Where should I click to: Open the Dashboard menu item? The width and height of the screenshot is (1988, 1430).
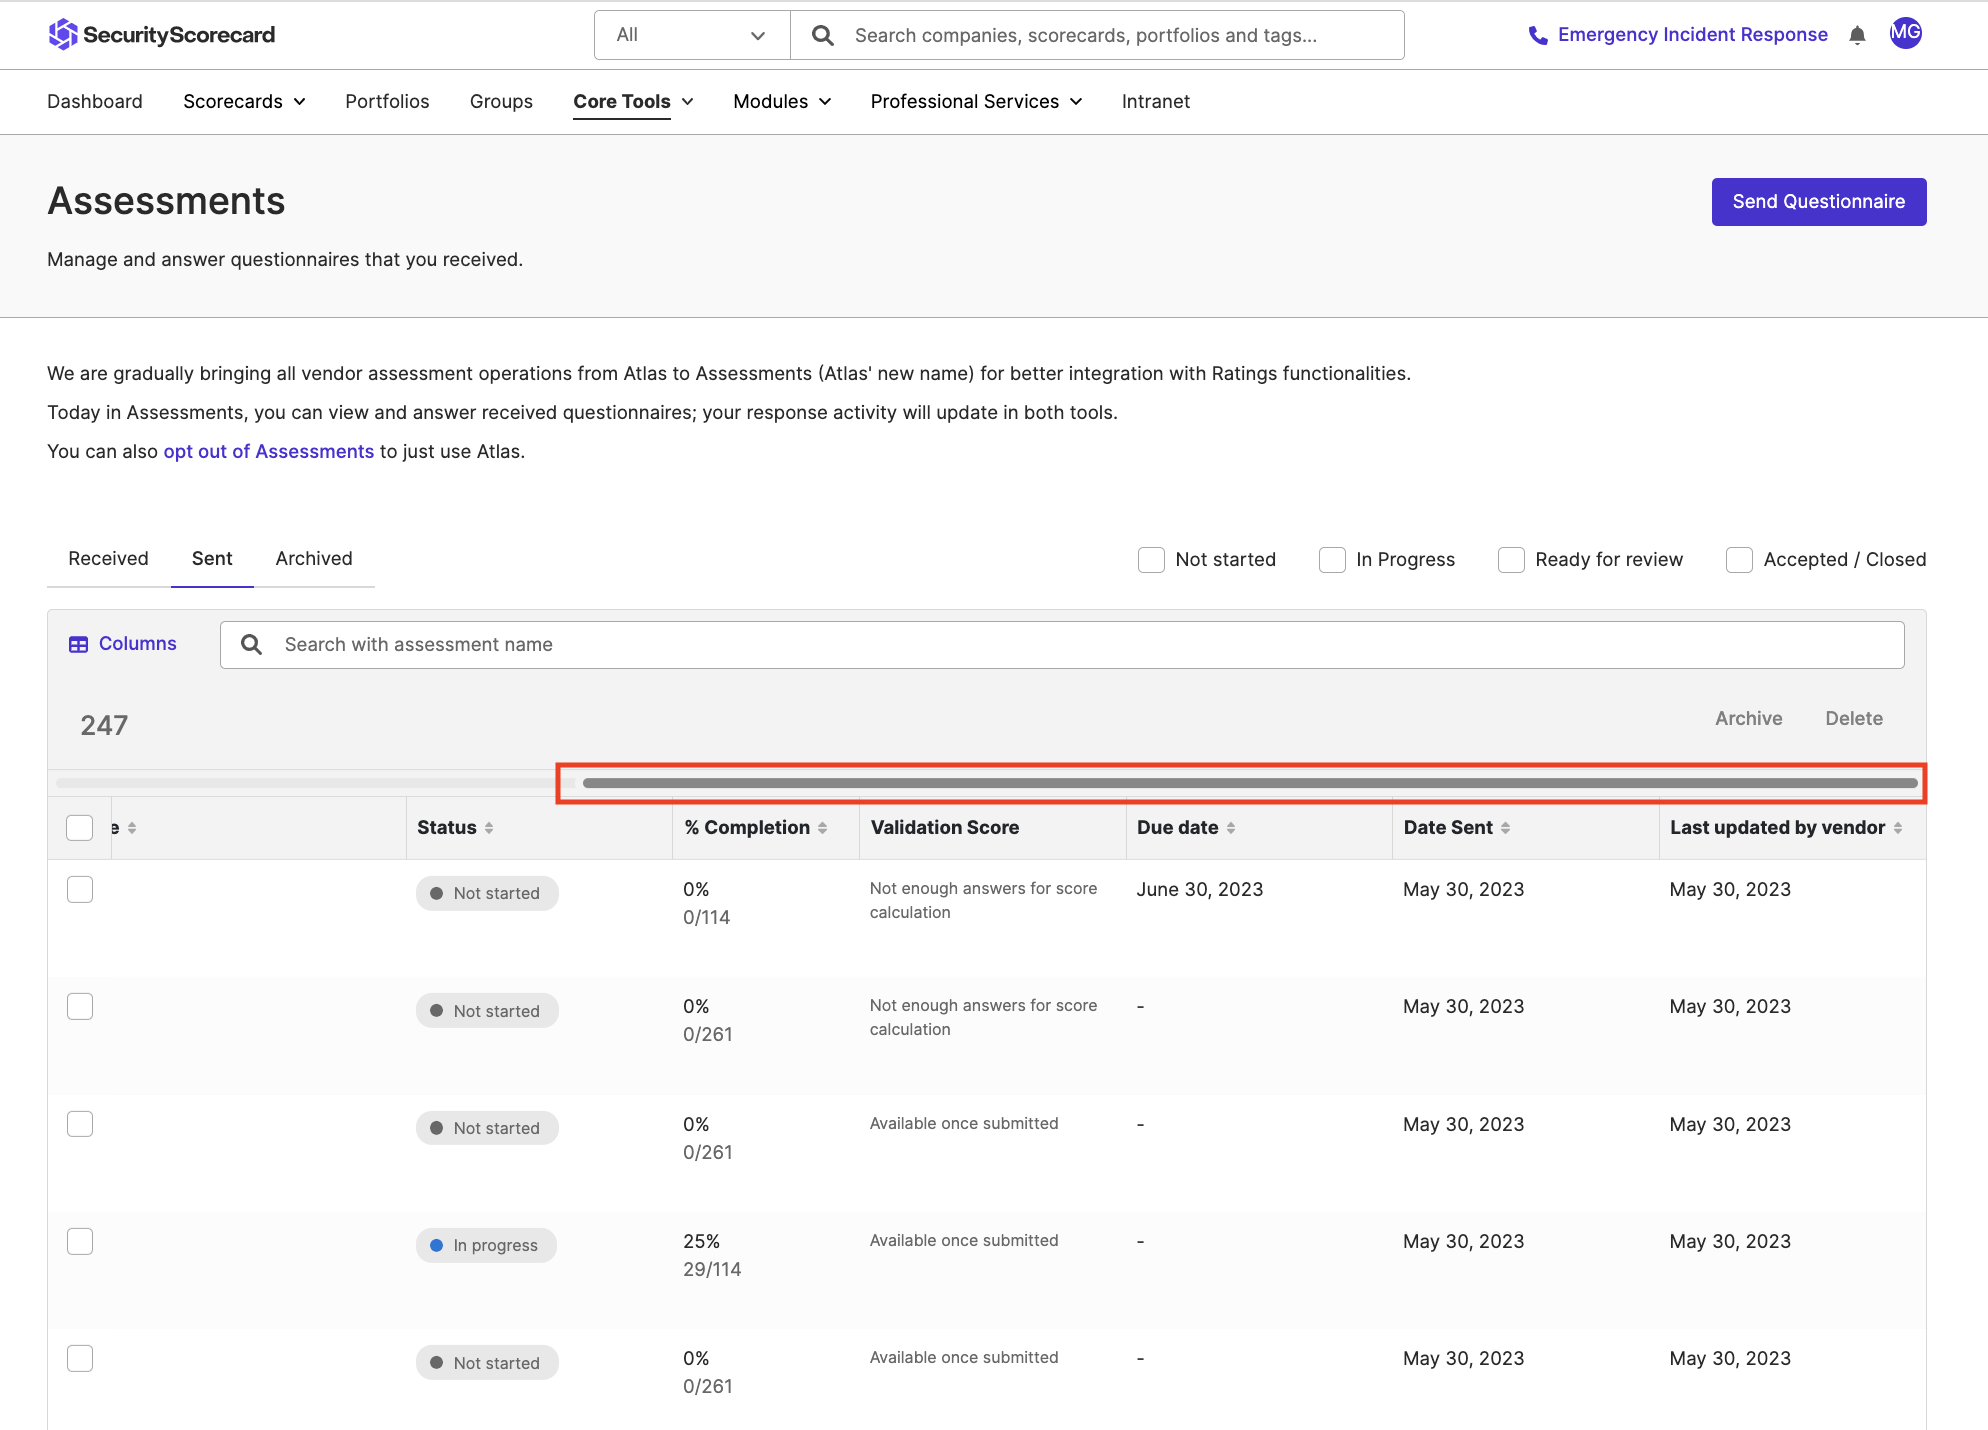click(x=94, y=101)
